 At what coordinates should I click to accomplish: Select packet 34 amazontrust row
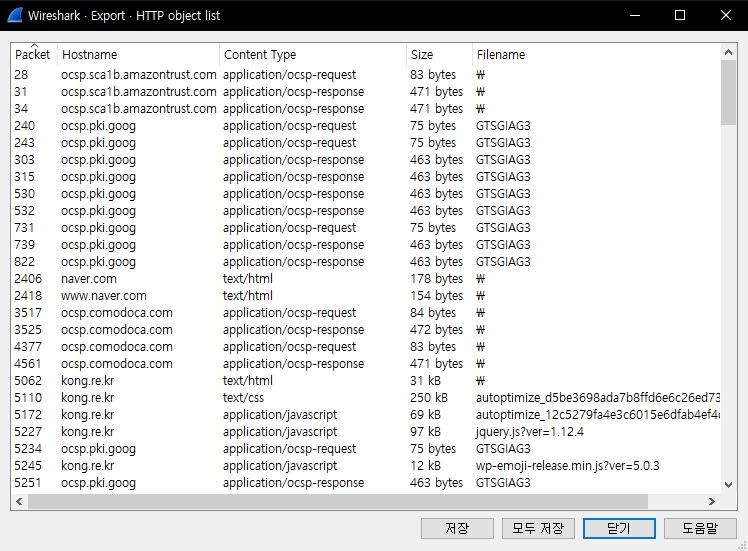pyautogui.click(x=366, y=109)
